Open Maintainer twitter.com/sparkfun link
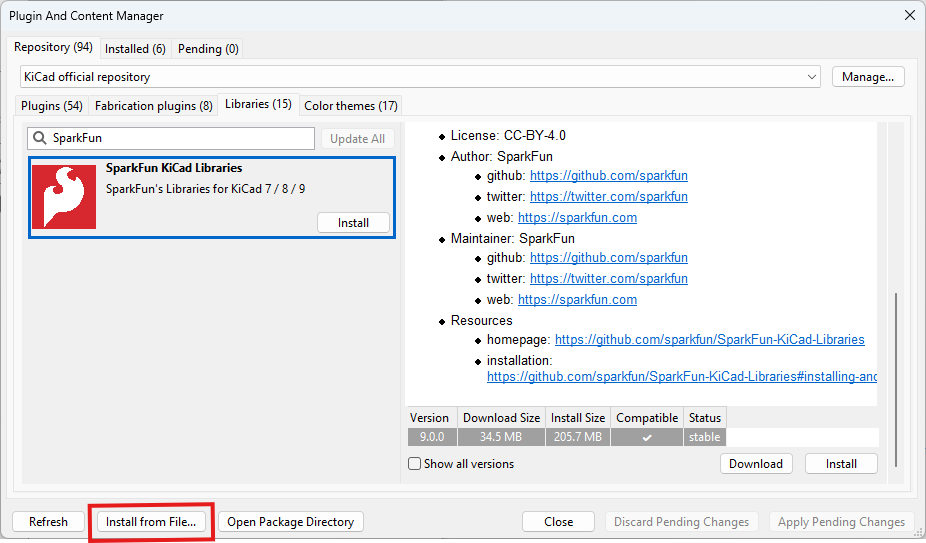The height and width of the screenshot is (543, 926). pyautogui.click(x=609, y=278)
